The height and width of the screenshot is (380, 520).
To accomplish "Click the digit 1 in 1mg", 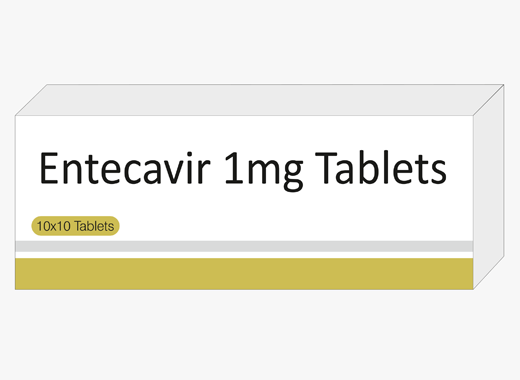I will click(x=233, y=168).
